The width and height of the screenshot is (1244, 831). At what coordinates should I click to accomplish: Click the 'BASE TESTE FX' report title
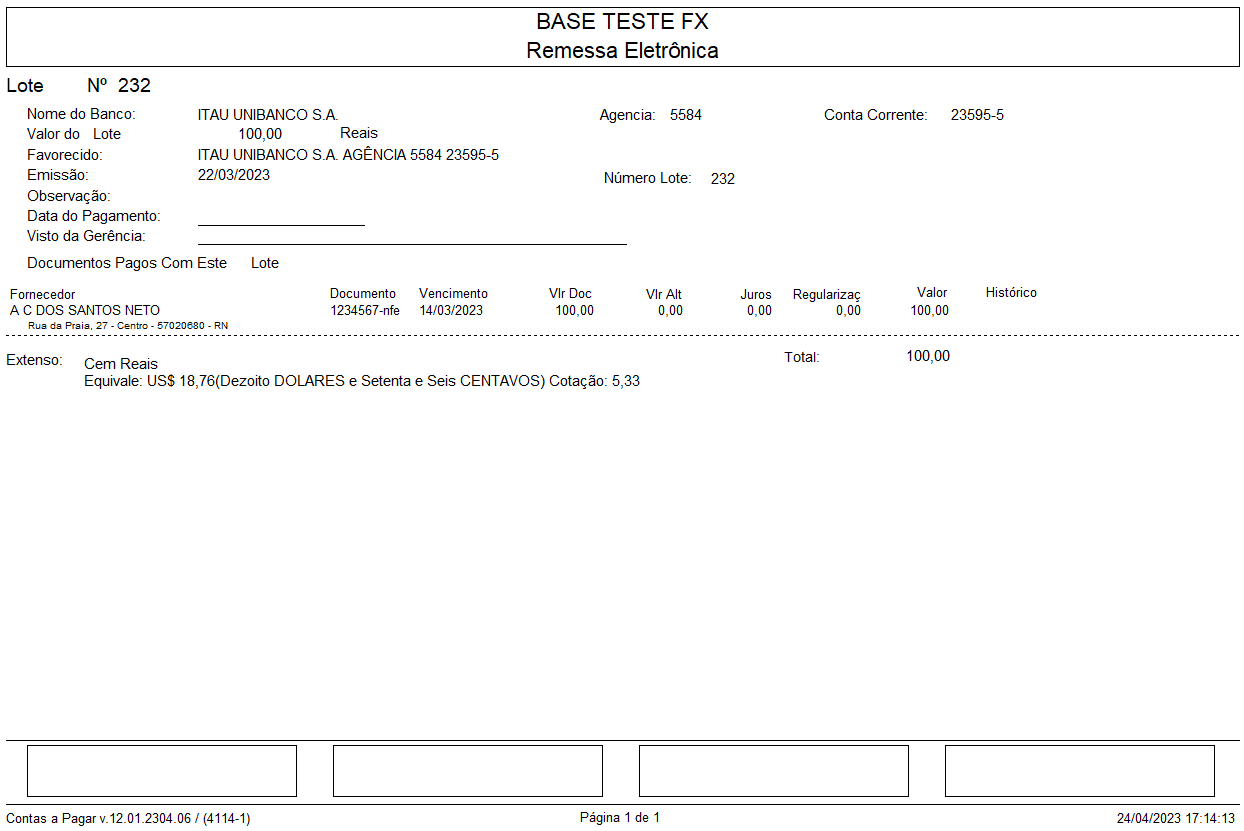point(622,22)
